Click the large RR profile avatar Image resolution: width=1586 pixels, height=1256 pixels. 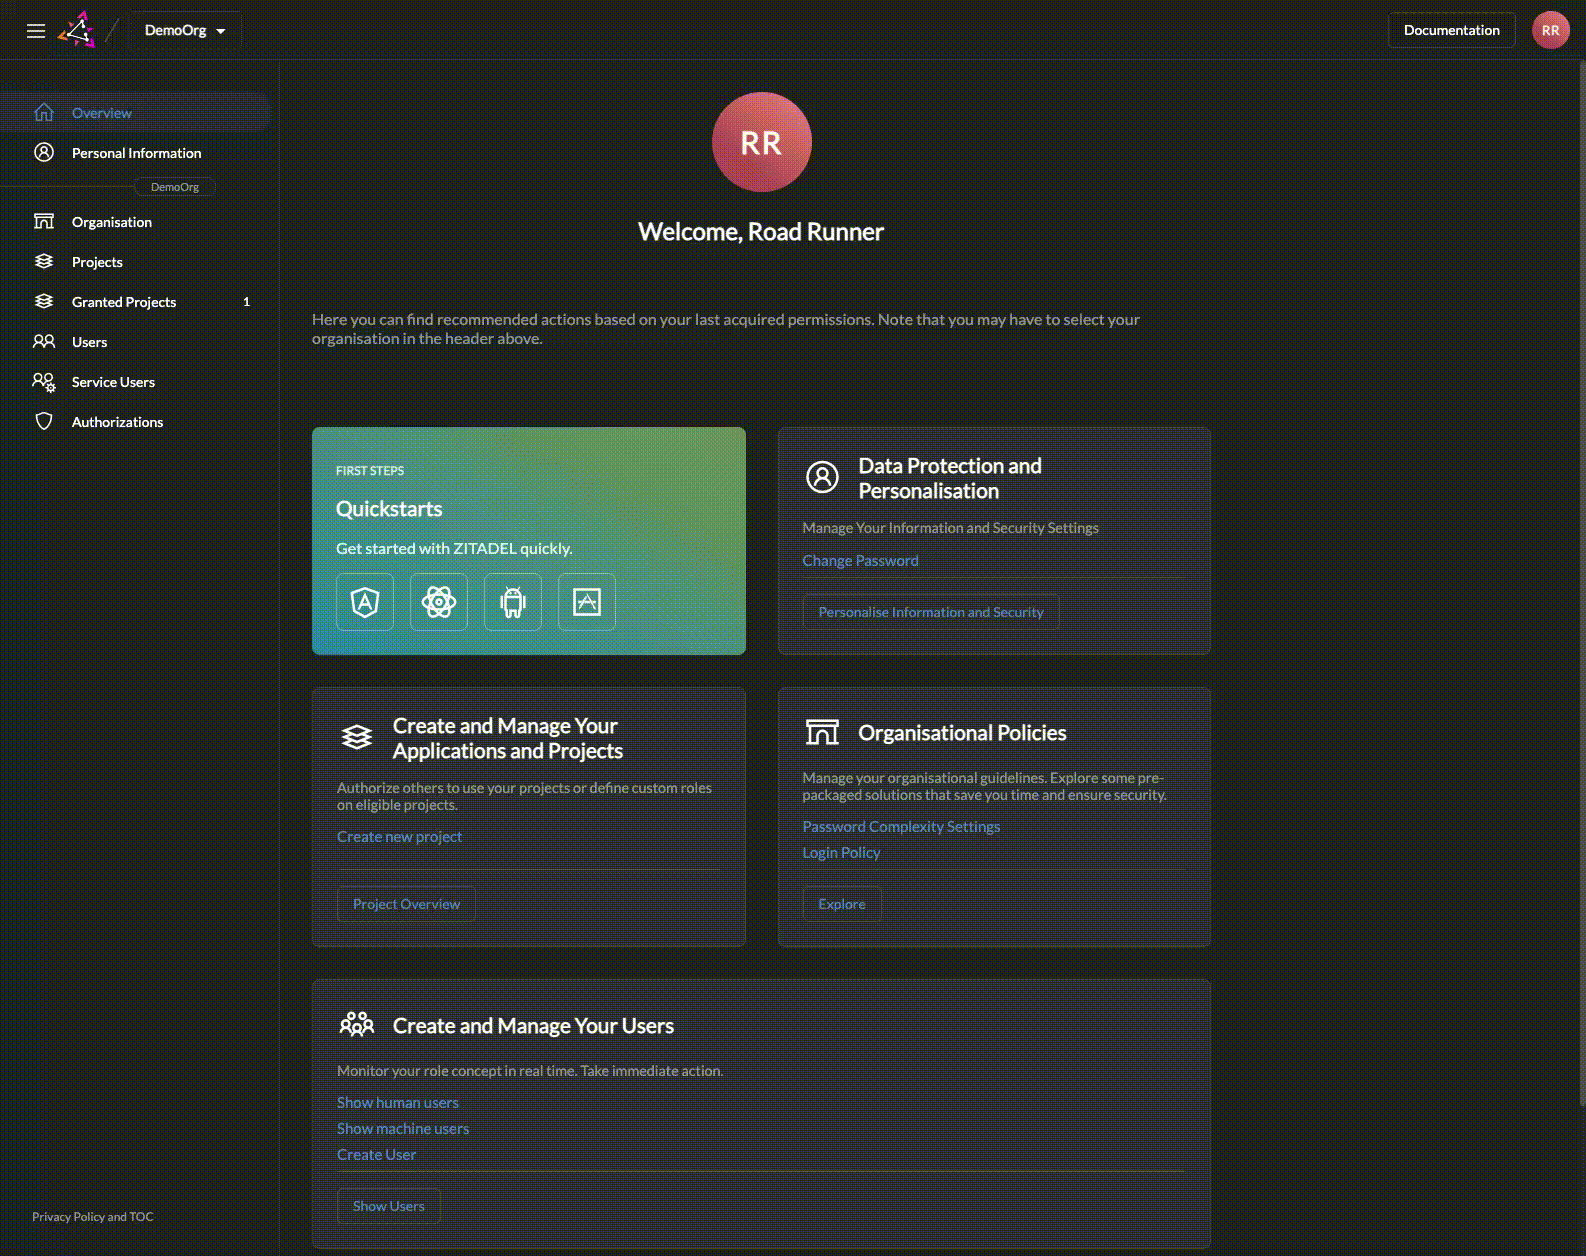click(x=761, y=142)
